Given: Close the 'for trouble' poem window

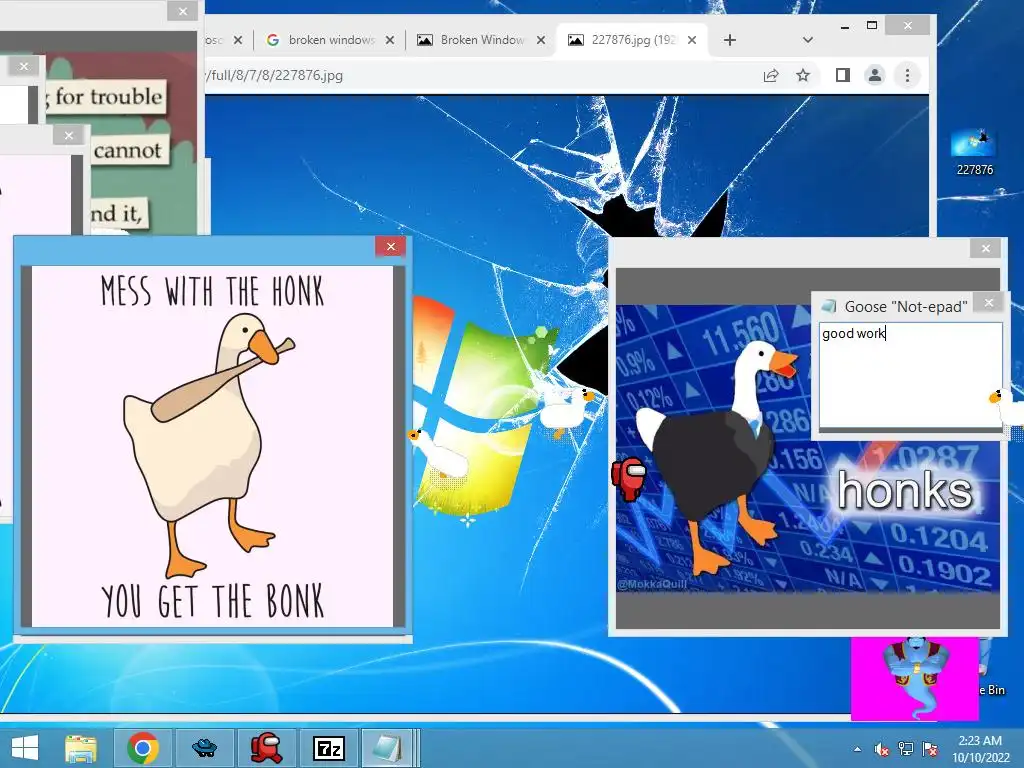Looking at the screenshot, I should (x=183, y=11).
